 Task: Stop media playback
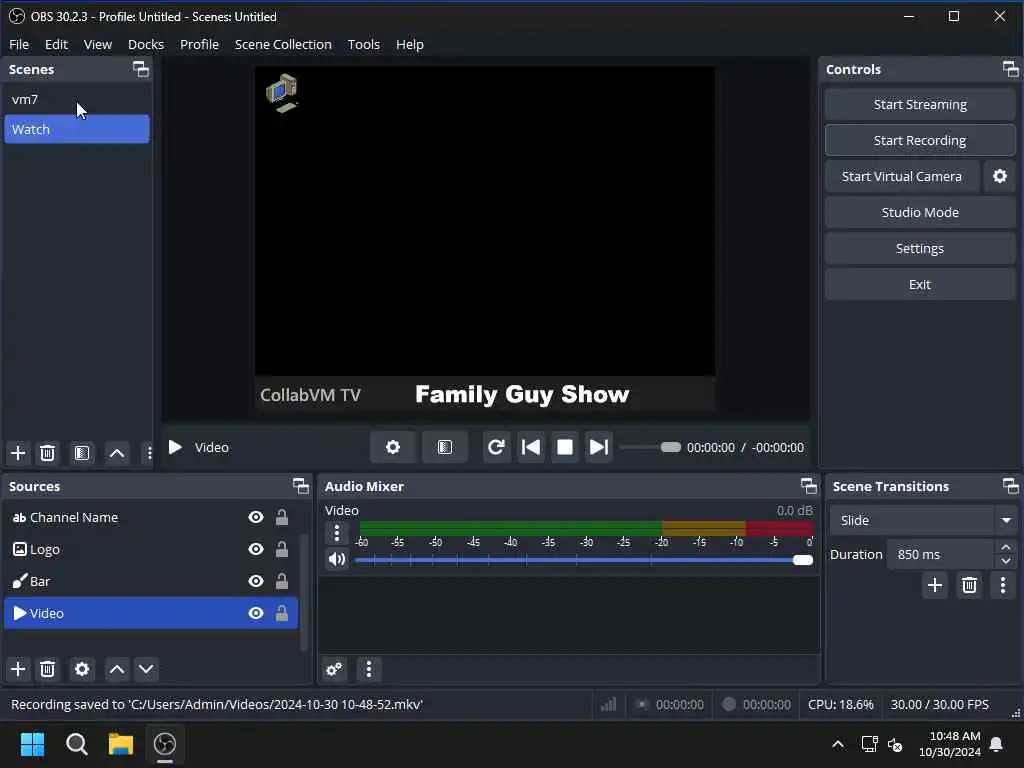(x=565, y=447)
